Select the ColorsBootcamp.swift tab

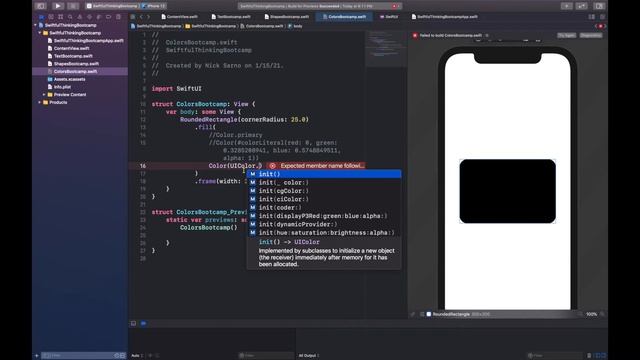pos(344,17)
